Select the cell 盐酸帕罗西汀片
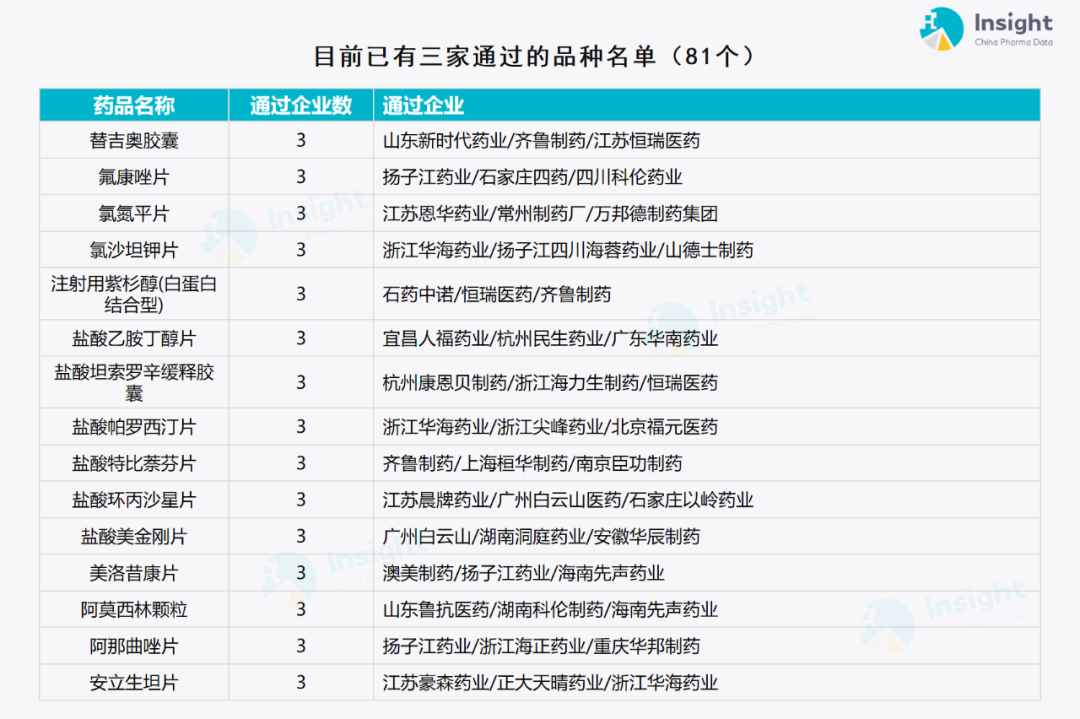 [134, 427]
